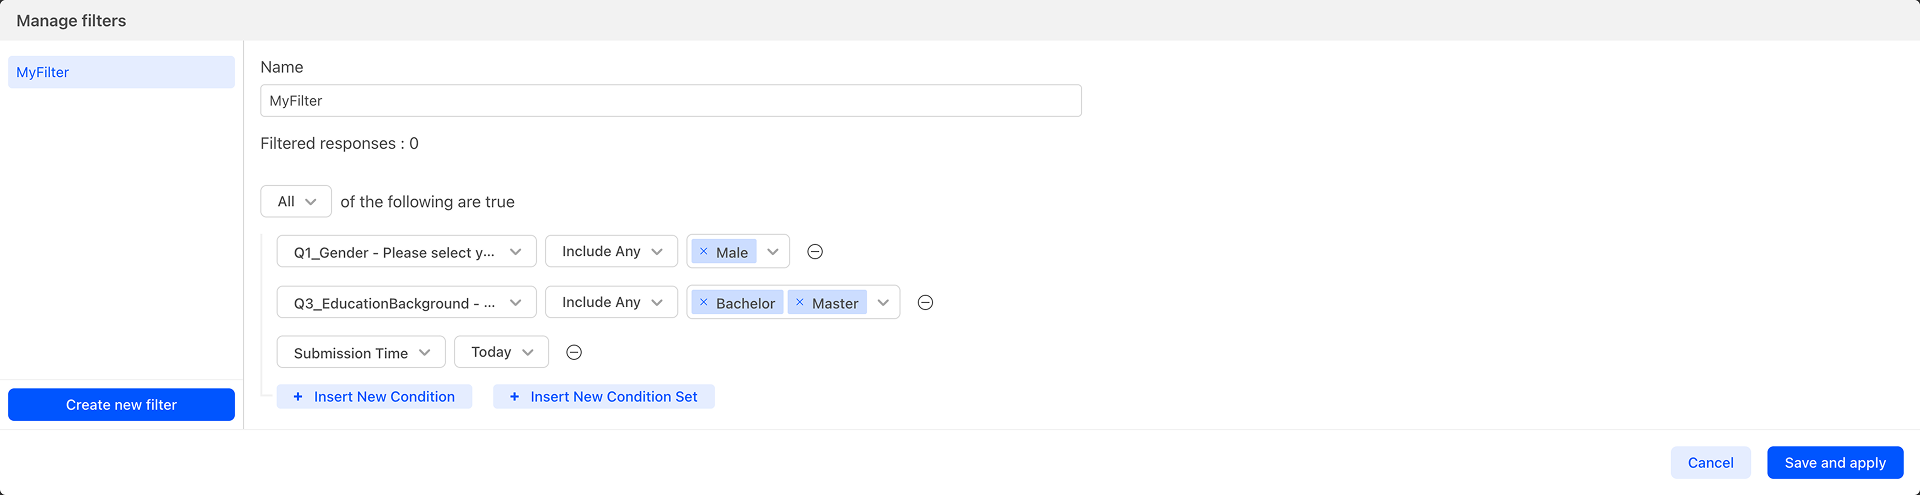Image resolution: width=1920 pixels, height=495 pixels.
Task: Expand the Bachelor/Master values dropdown arrow
Action: tap(883, 302)
